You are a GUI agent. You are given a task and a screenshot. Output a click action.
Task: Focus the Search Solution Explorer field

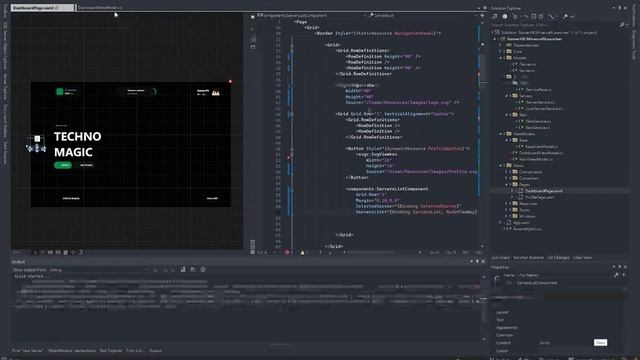[555, 25]
